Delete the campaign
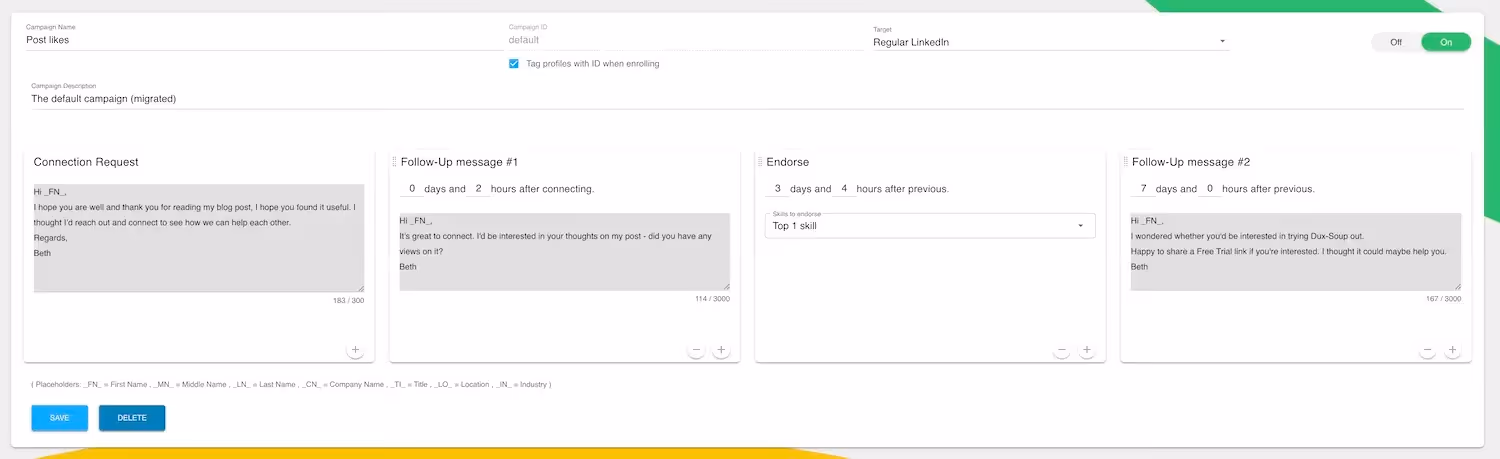 (132, 418)
